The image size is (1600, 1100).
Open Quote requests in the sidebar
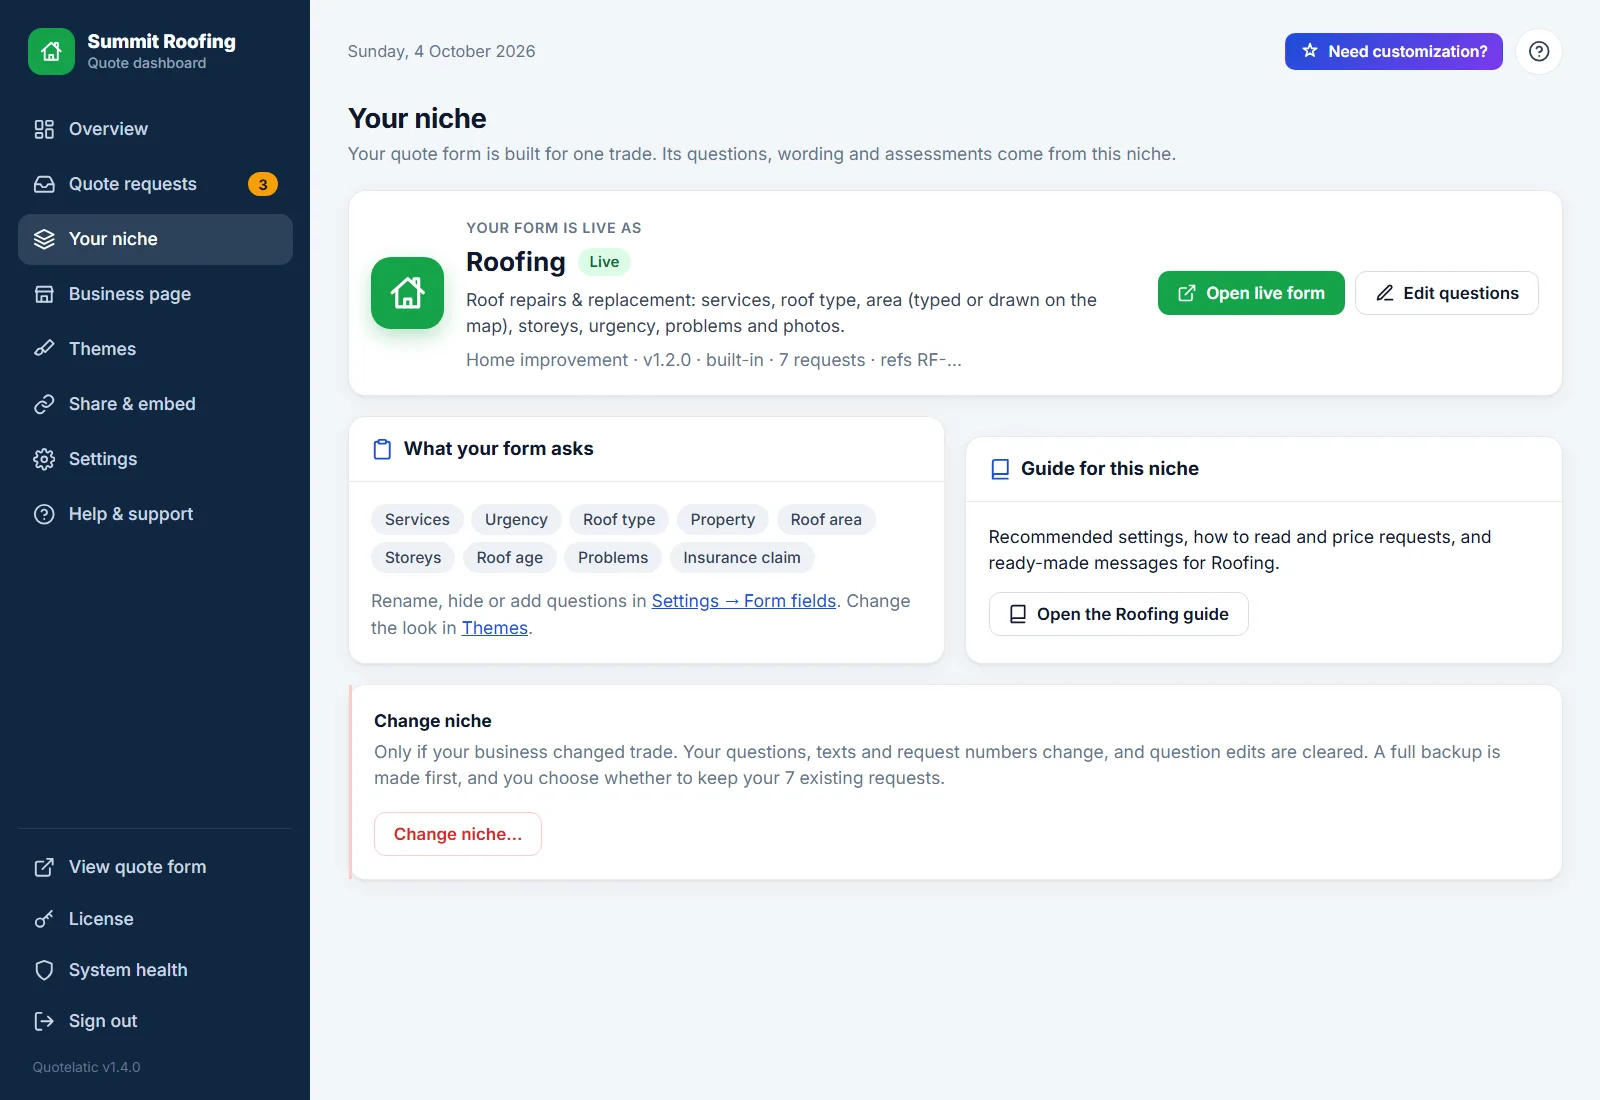(x=155, y=184)
